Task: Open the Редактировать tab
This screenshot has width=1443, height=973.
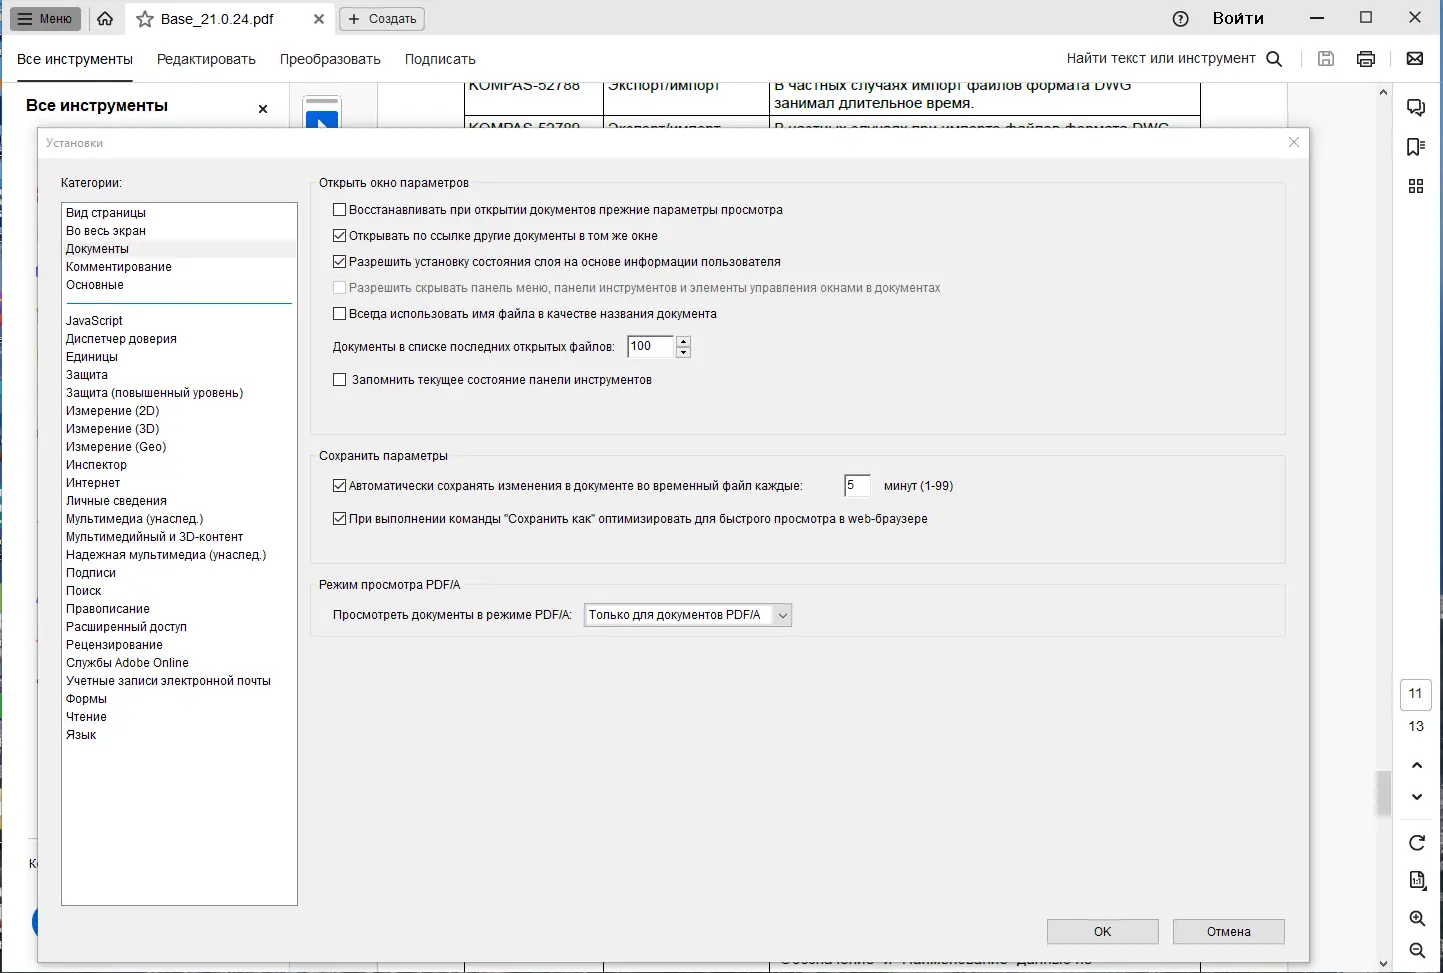Action: (206, 60)
